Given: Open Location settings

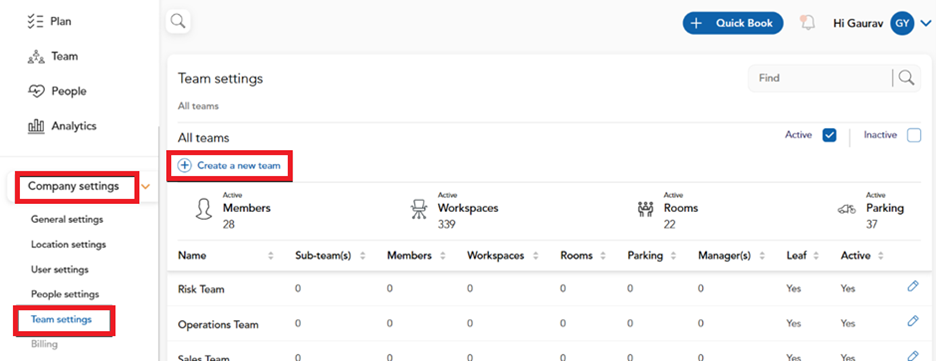Looking at the screenshot, I should click(69, 245).
